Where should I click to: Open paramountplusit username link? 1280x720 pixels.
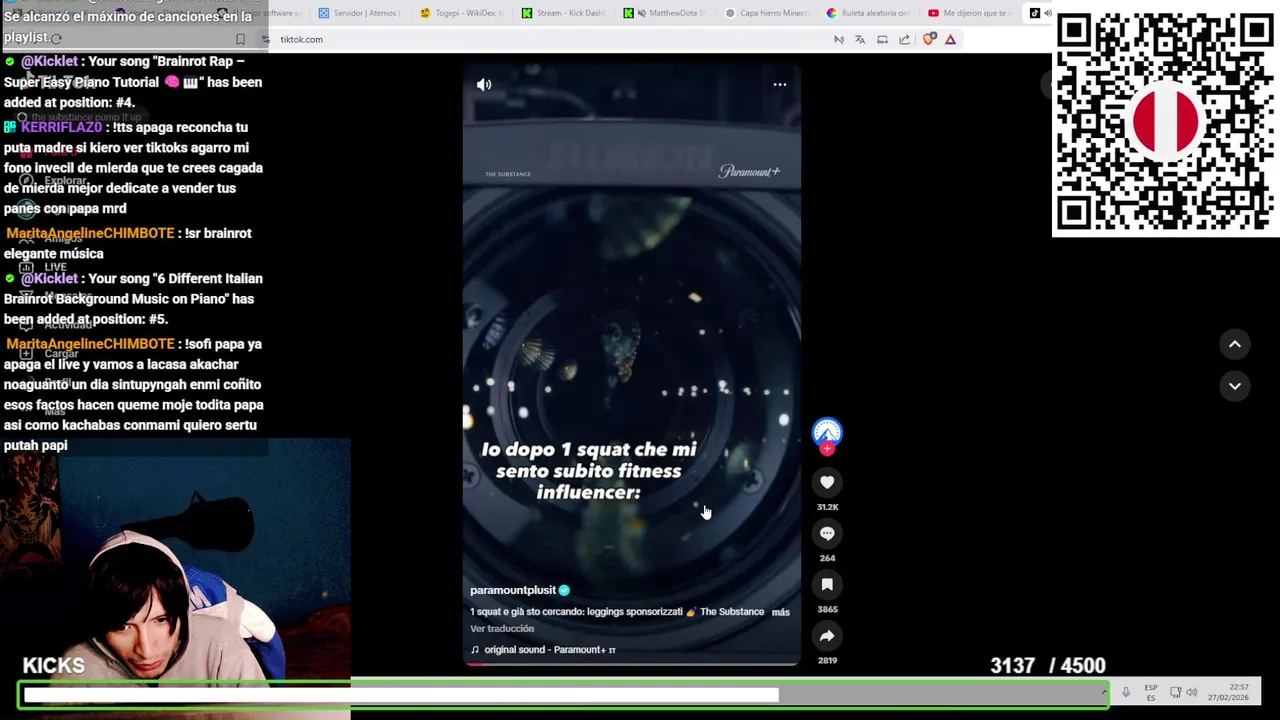point(513,590)
